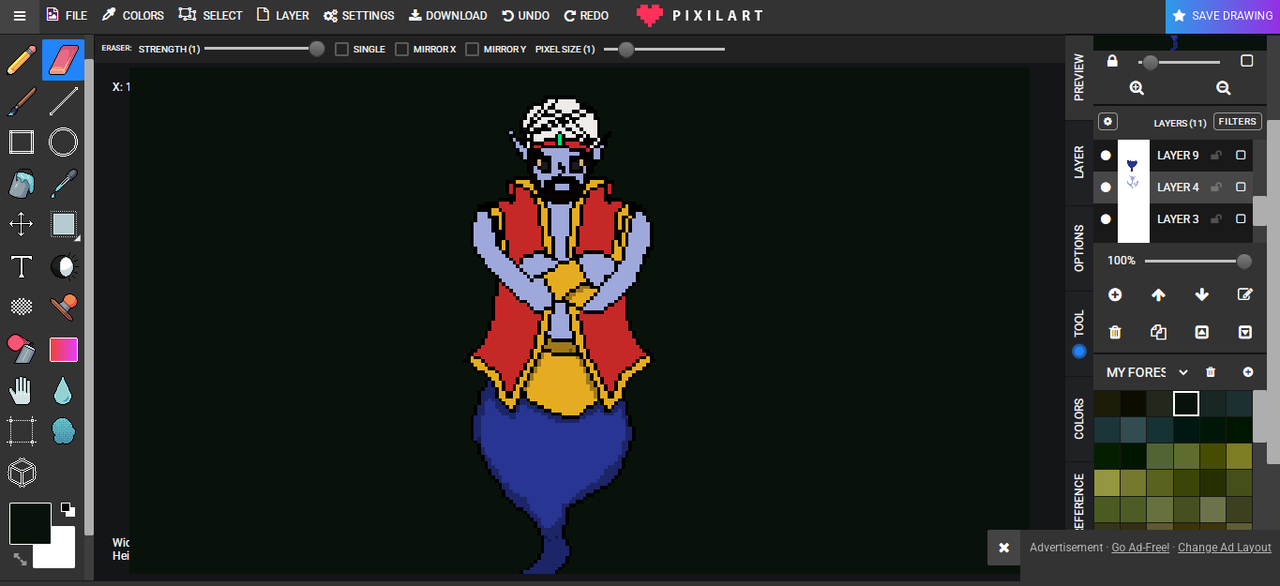Image resolution: width=1280 pixels, height=586 pixels.
Task: Select the Move tool
Action: click(21, 224)
